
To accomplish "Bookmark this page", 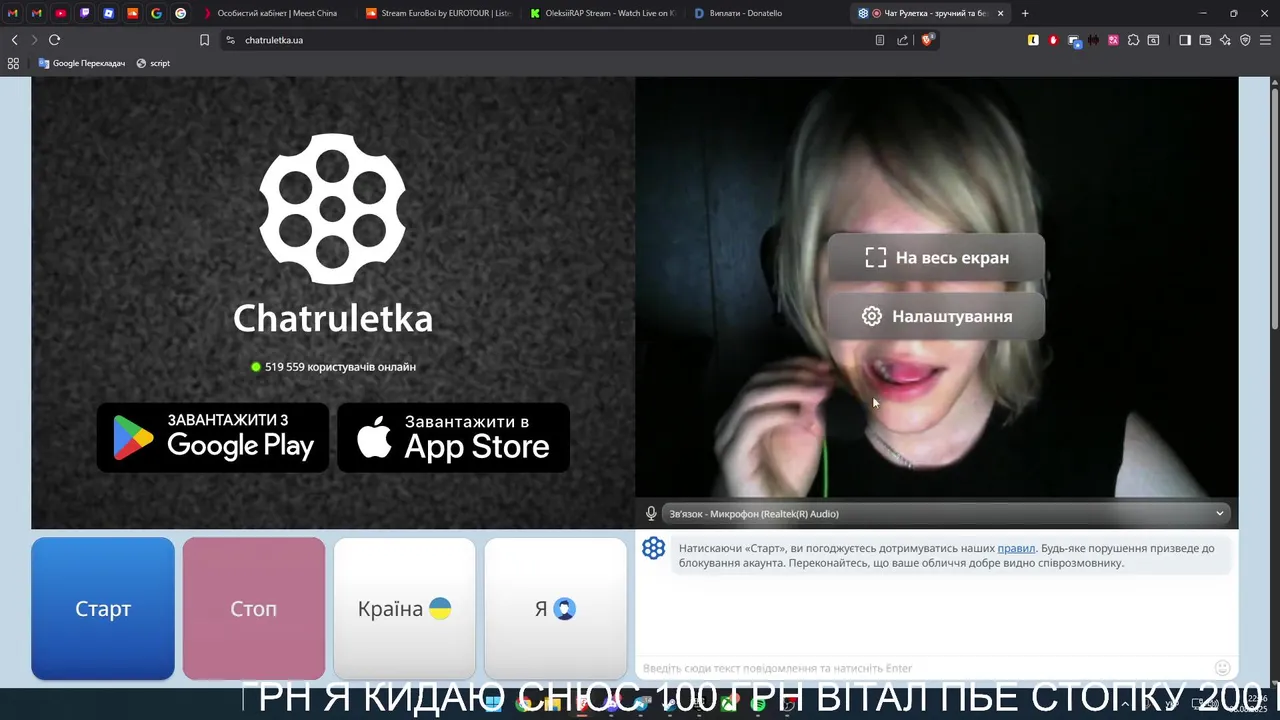I will 204,40.
